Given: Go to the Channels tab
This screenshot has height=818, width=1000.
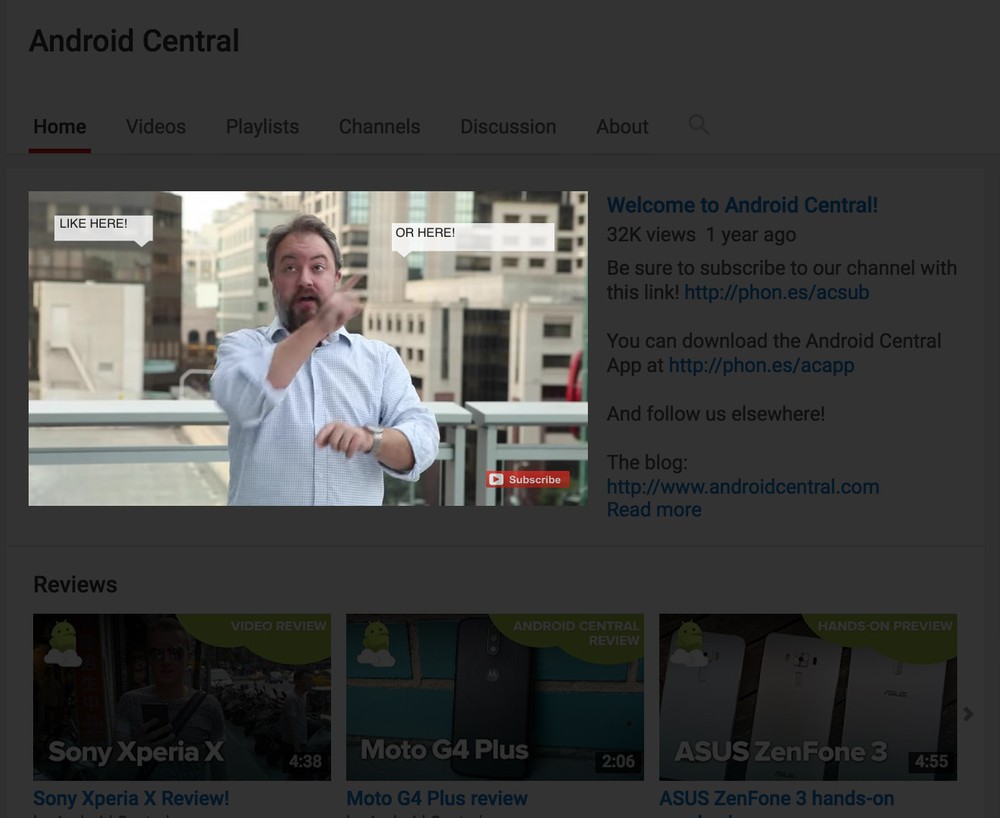Looking at the screenshot, I should tap(379, 127).
